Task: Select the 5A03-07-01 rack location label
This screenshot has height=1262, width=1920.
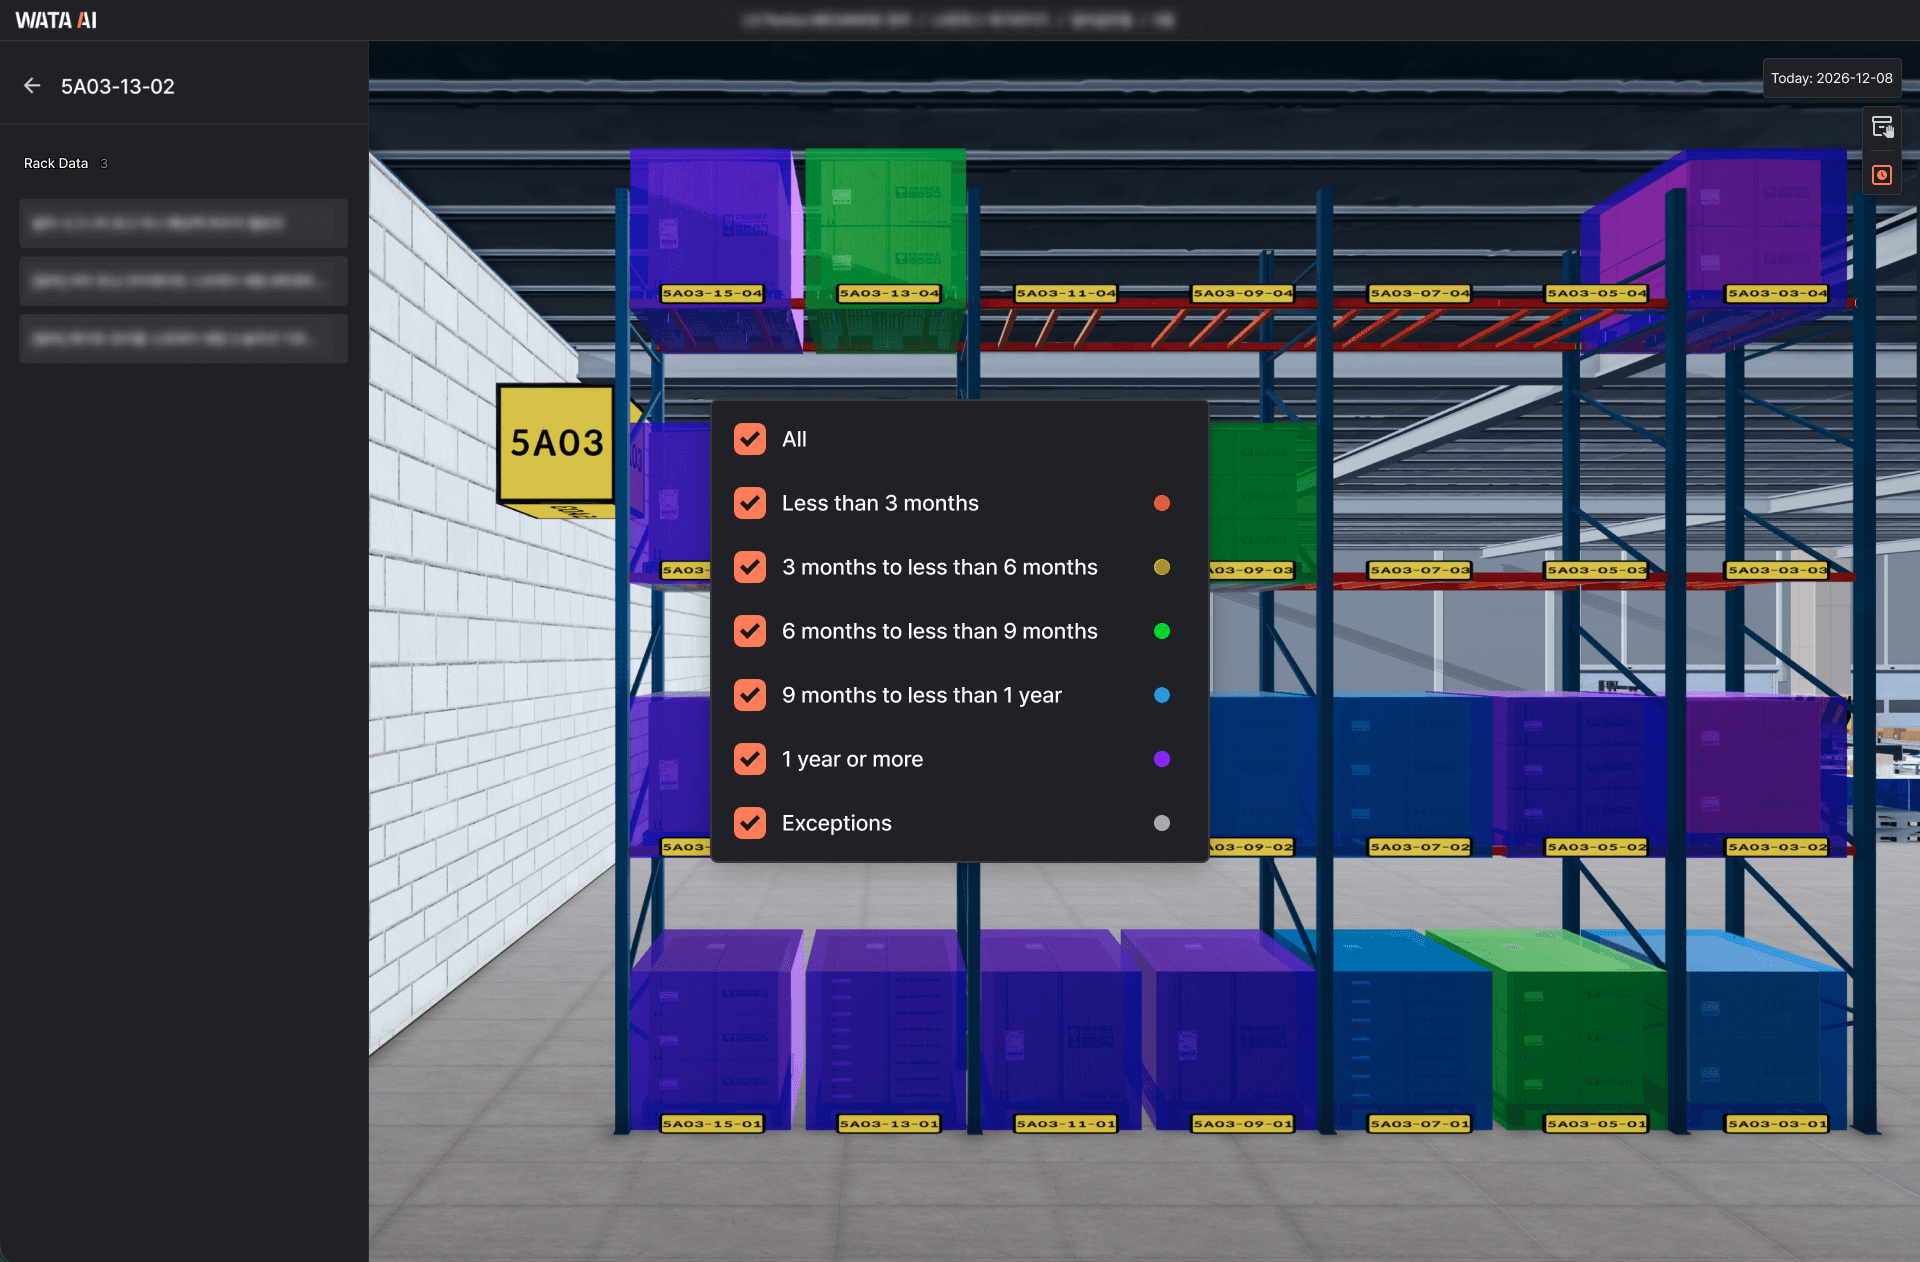Action: (x=1419, y=1124)
